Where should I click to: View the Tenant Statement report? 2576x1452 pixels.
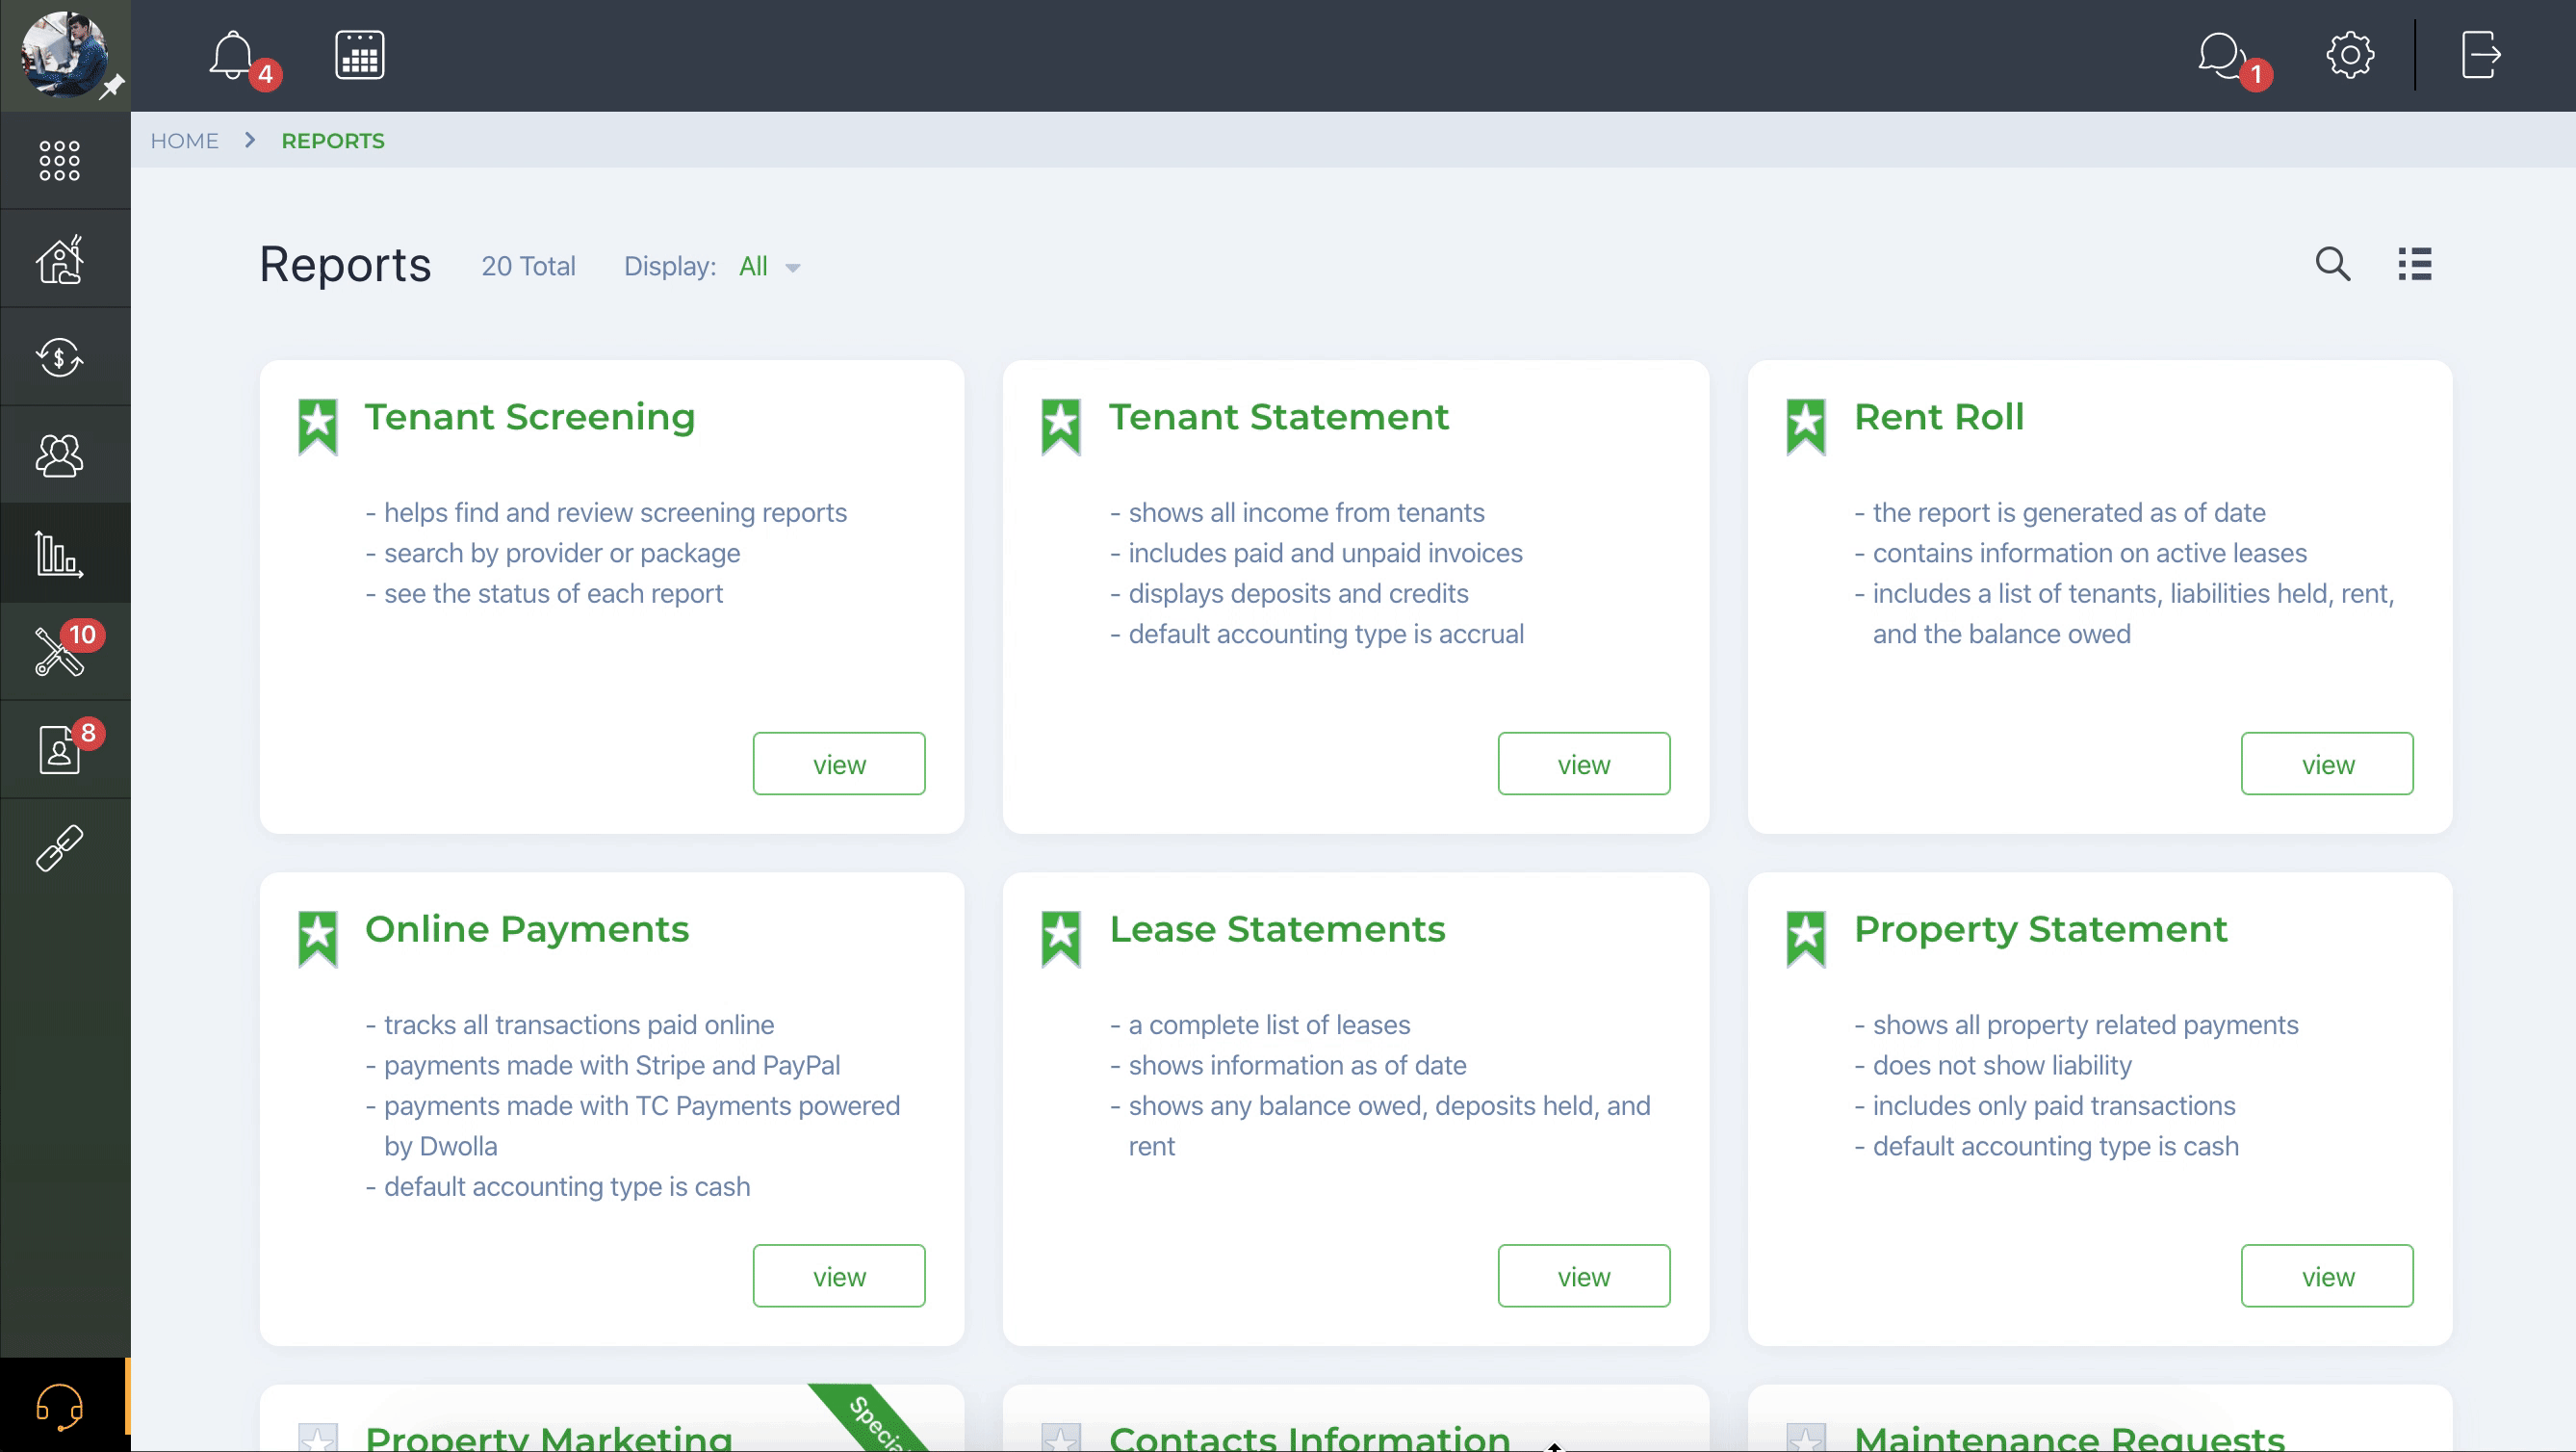pyautogui.click(x=1582, y=762)
